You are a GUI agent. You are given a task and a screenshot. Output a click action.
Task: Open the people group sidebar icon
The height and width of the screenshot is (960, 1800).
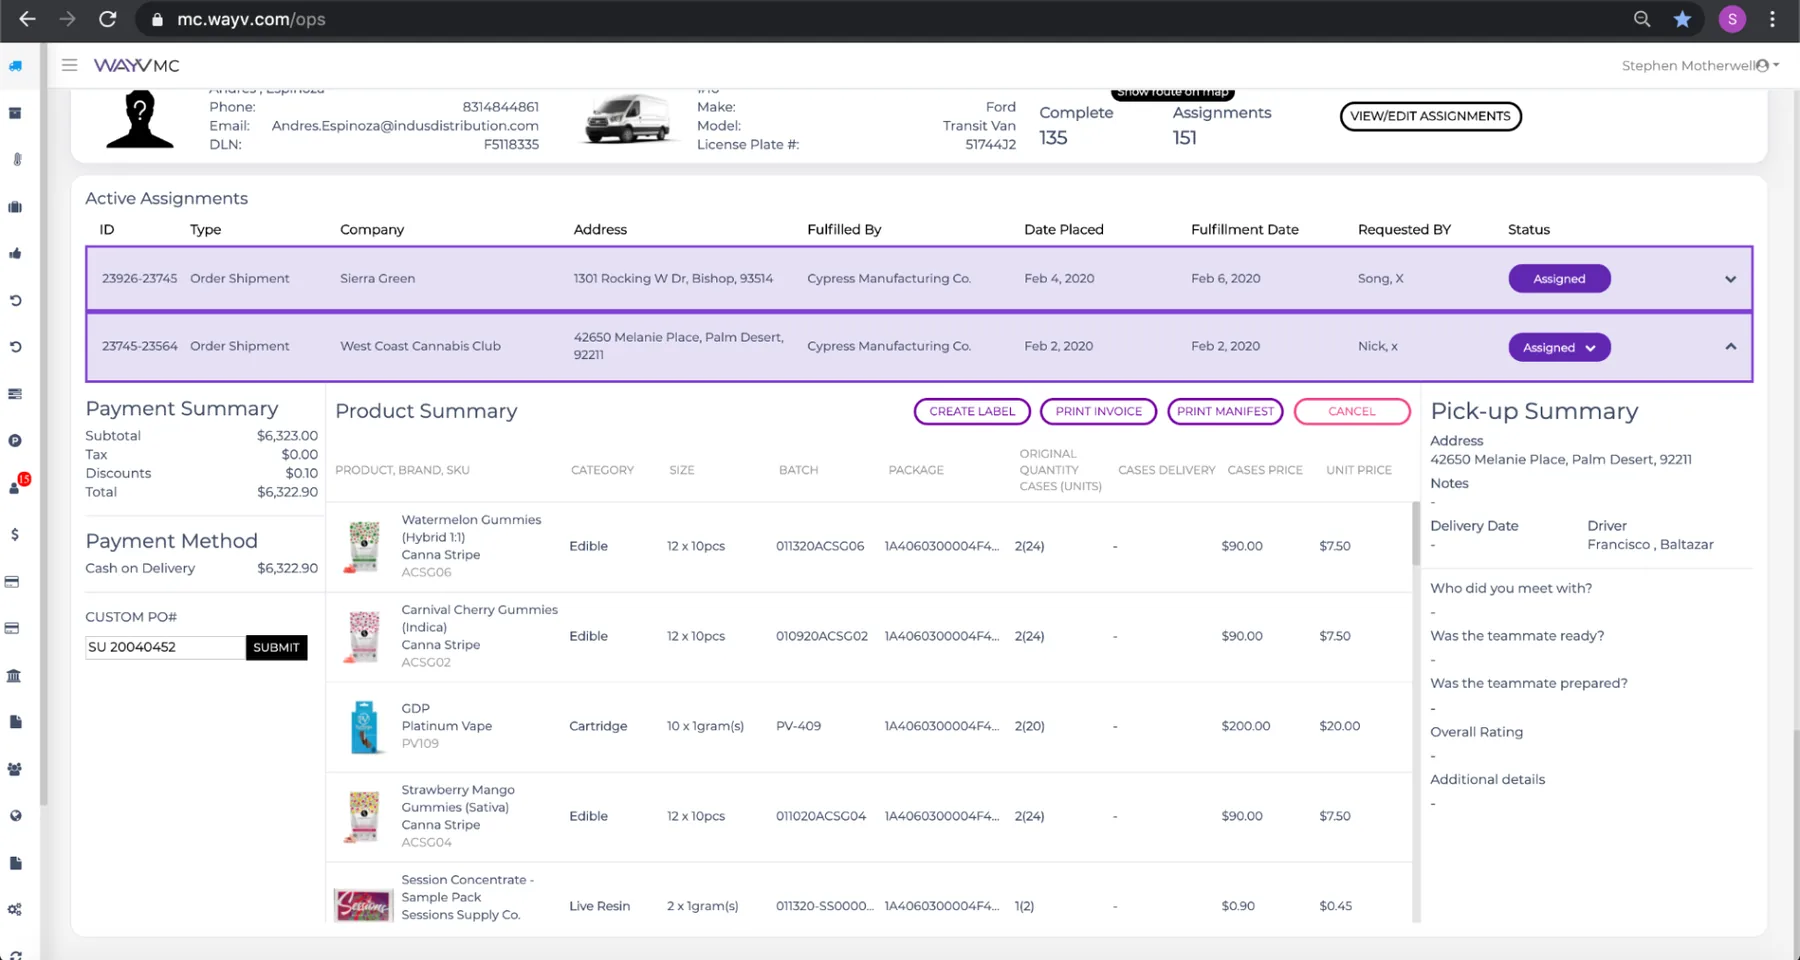tap(15, 769)
